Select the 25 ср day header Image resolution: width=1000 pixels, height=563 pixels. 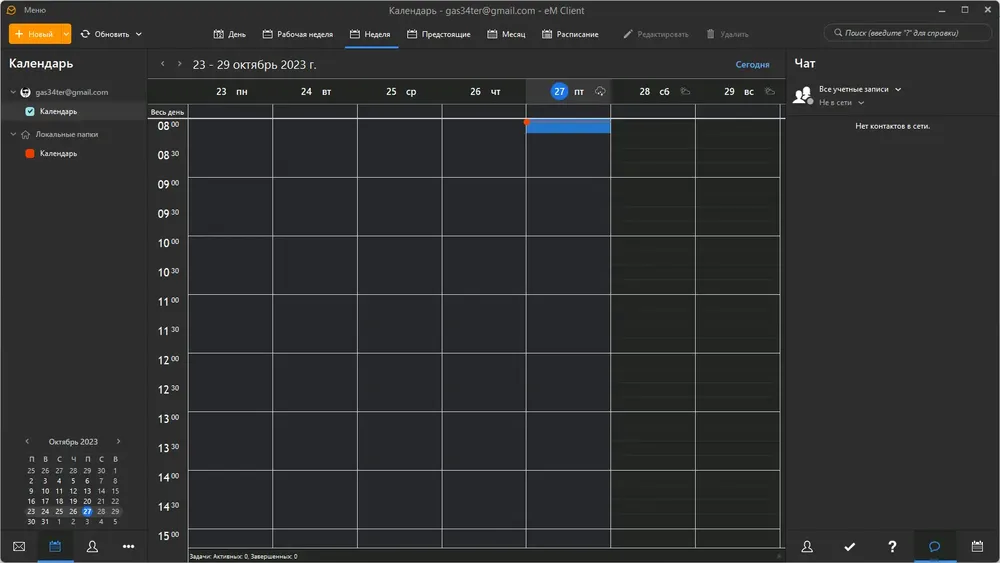point(401,92)
